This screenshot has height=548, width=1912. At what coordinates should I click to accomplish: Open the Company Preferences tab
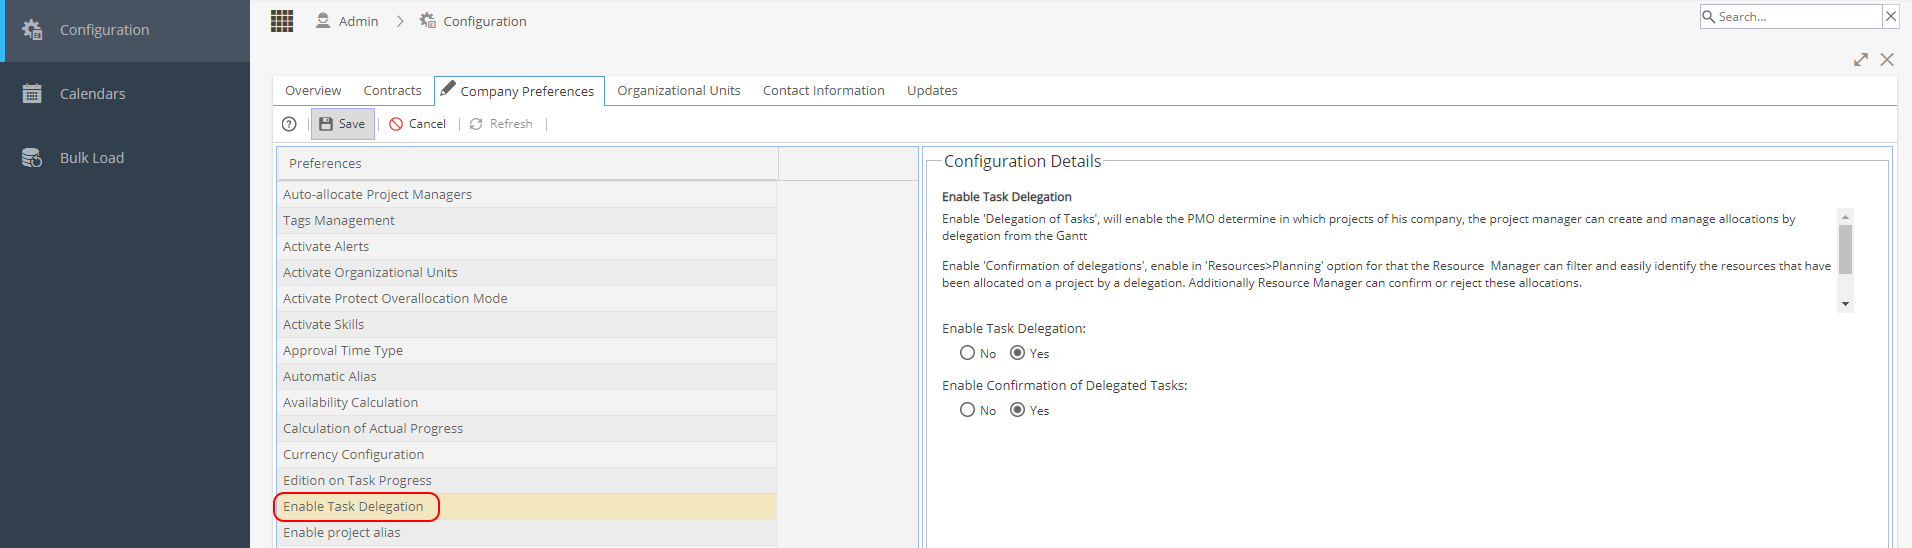519,90
